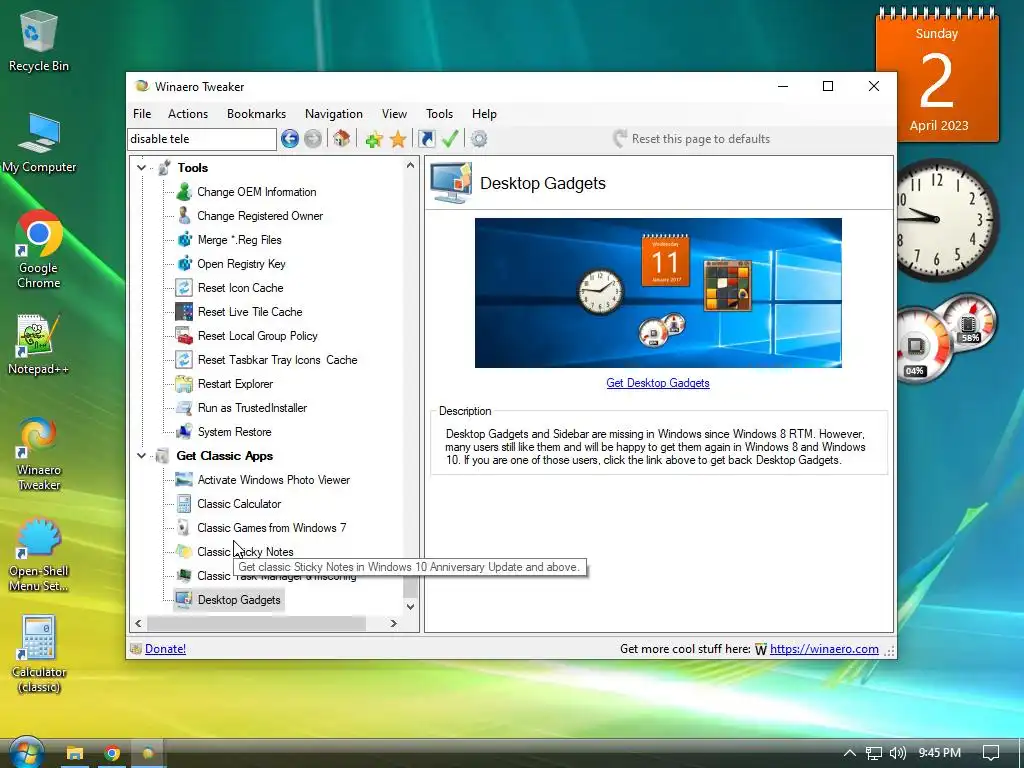Click the Open Registry Key icon
The image size is (1024, 768).
coord(184,264)
